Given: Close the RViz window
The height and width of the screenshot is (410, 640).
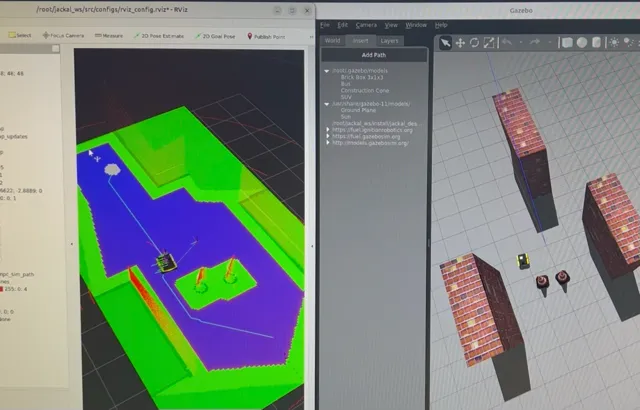Looking at the screenshot, I should point(307,11).
